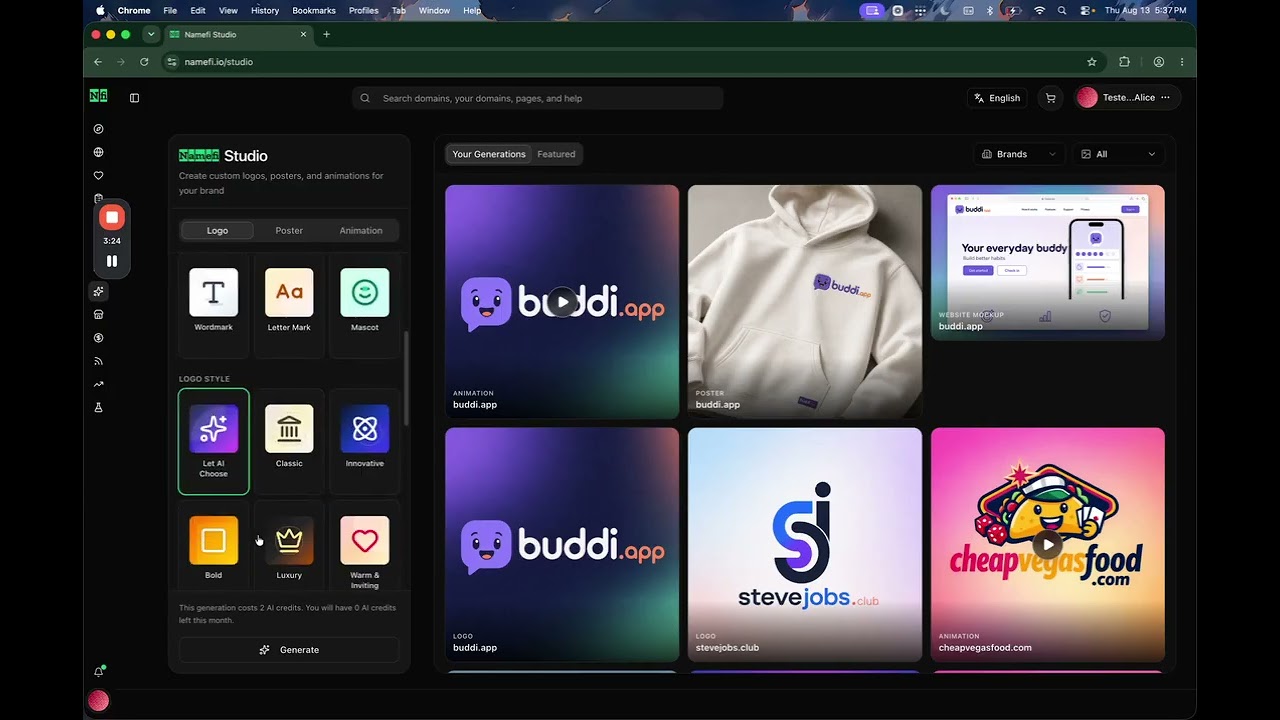Switch to the Poster tab
The width and height of the screenshot is (1280, 720).
[x=289, y=230]
